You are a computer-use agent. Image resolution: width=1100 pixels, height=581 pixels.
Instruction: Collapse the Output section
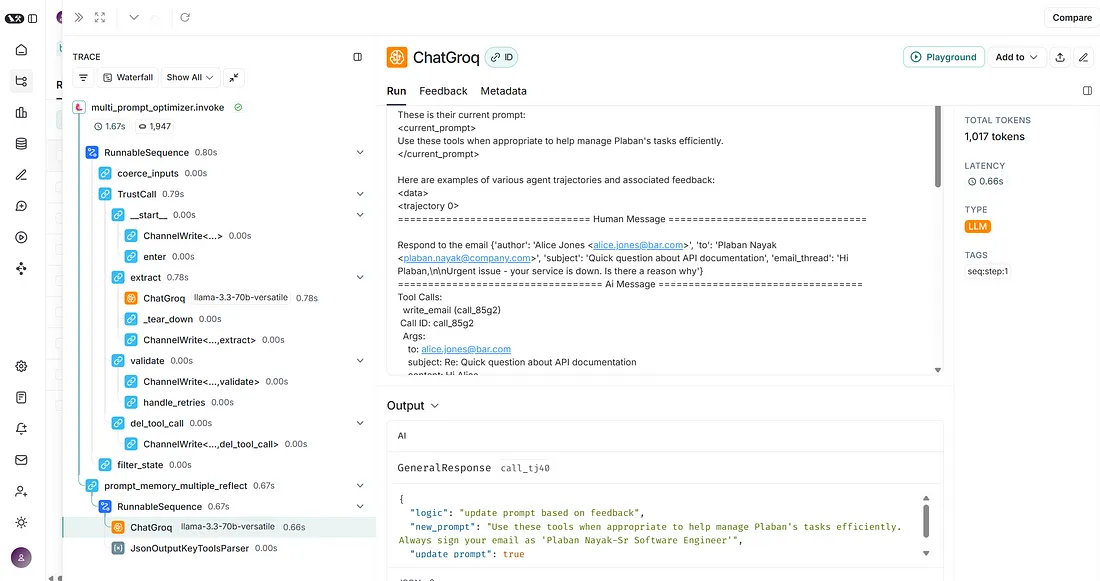(435, 406)
